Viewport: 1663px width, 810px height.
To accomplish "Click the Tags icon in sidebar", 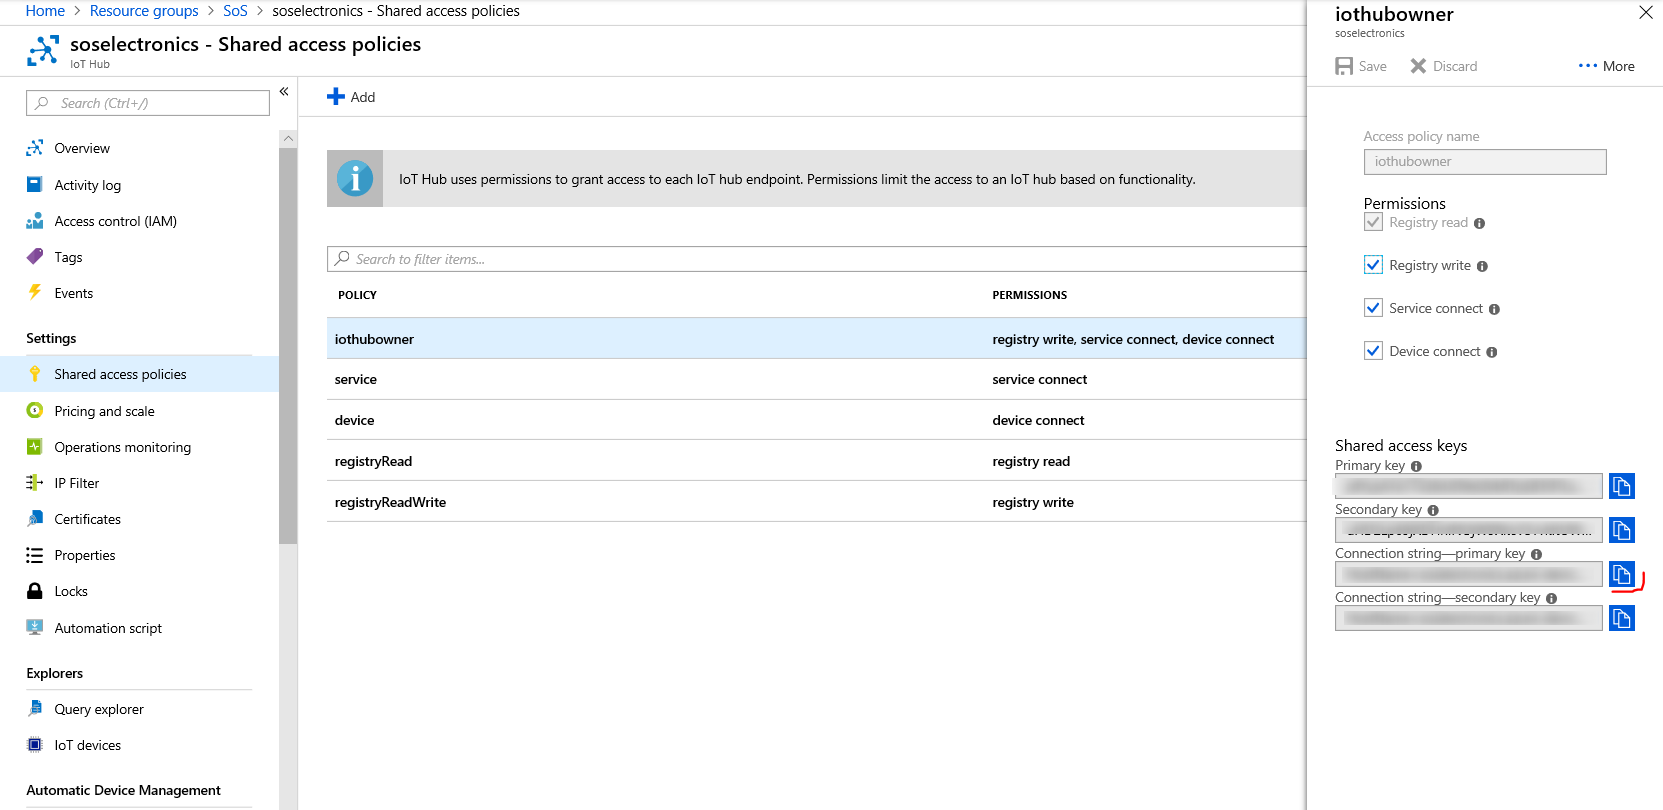I will point(35,257).
